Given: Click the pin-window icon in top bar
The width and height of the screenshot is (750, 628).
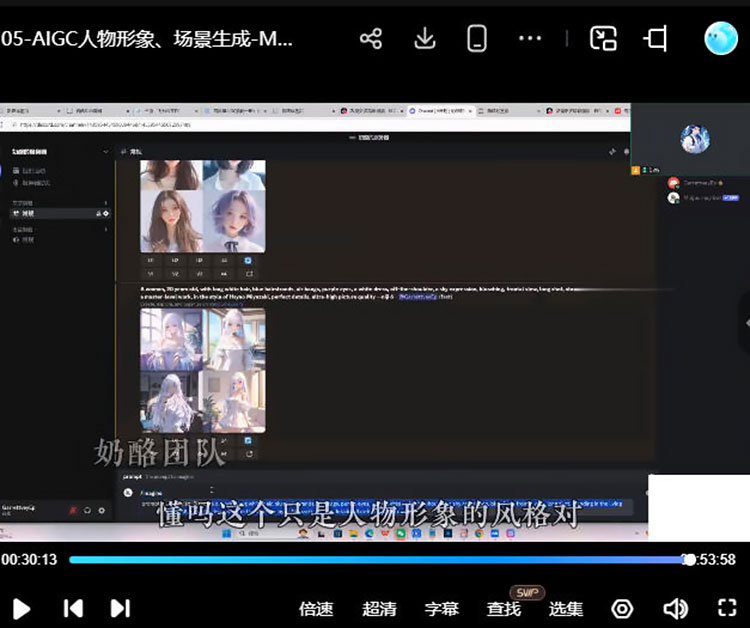Looking at the screenshot, I should (x=656, y=39).
